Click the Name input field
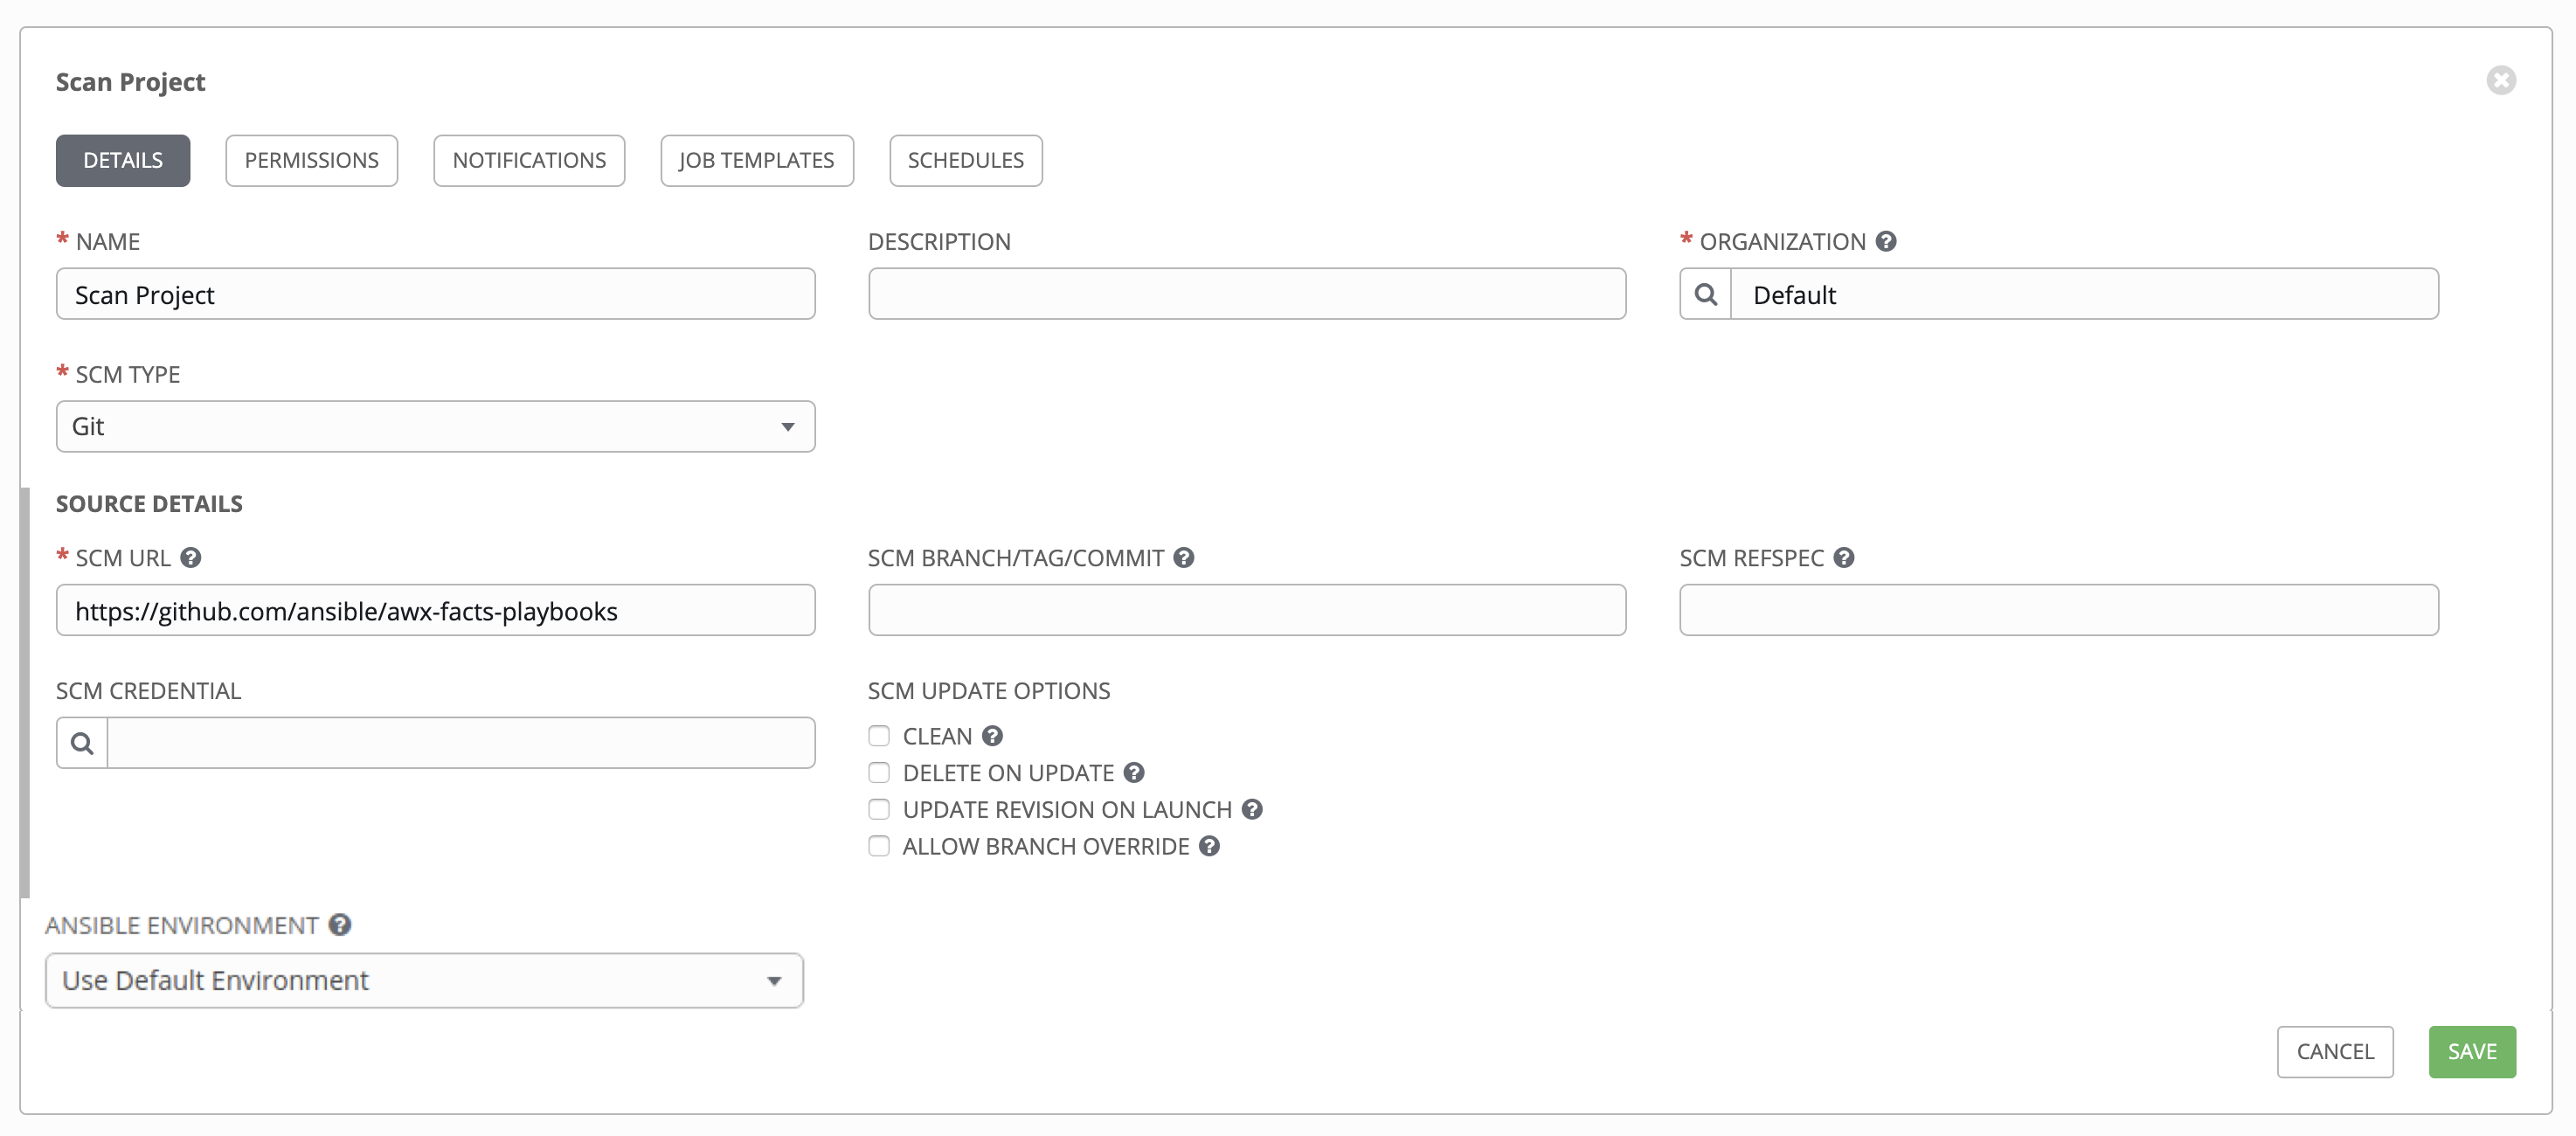The width and height of the screenshot is (2576, 1136). coord(436,294)
